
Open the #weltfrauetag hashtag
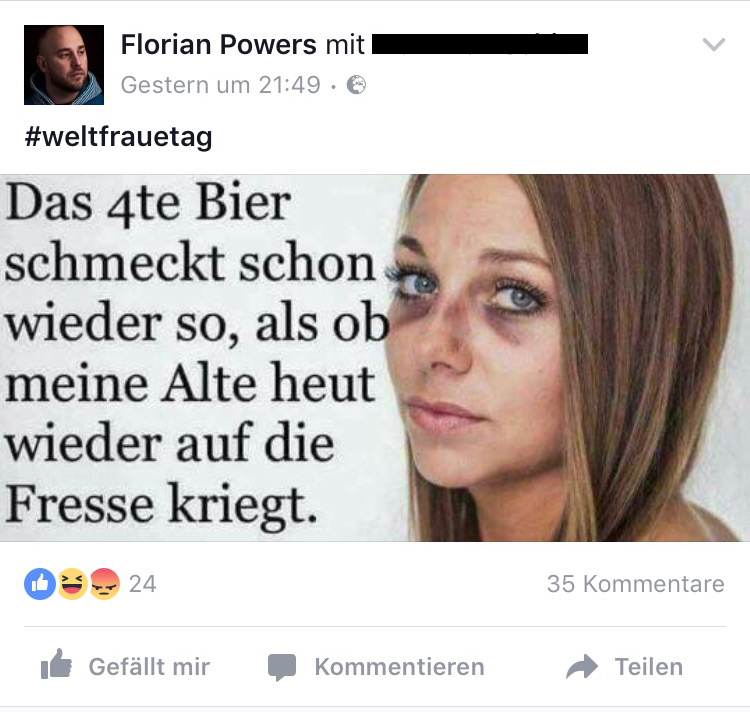pos(118,137)
